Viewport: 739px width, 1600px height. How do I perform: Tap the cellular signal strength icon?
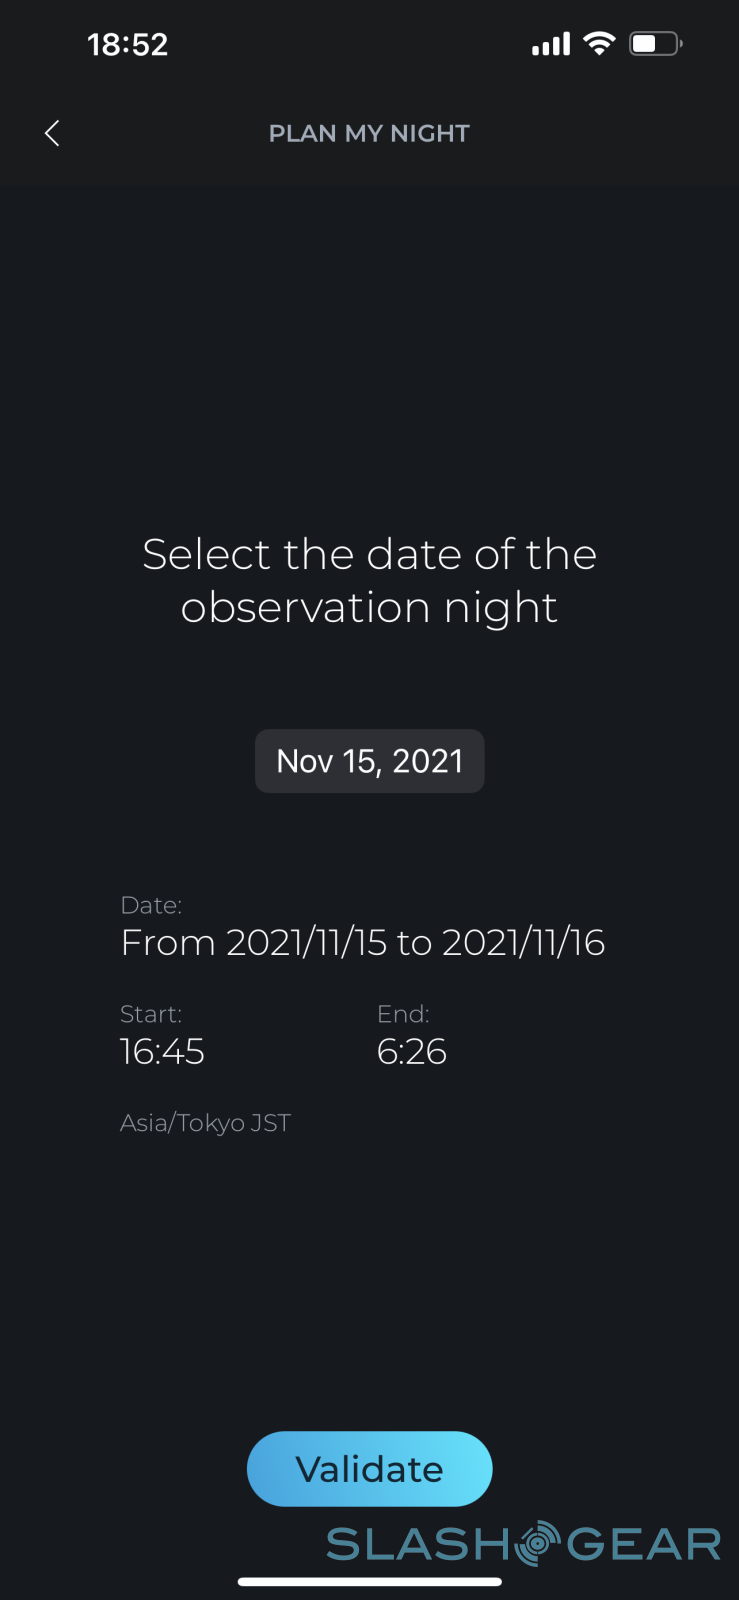coord(550,44)
